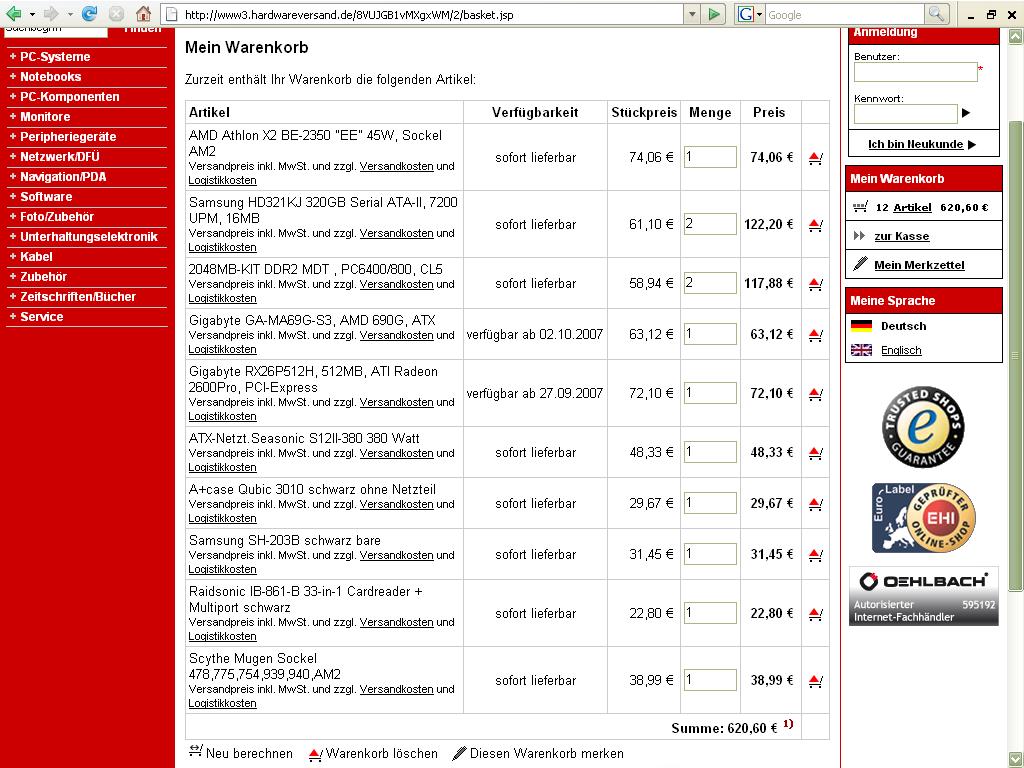The width and height of the screenshot is (1024, 768).
Task: Remove Gigabyte GA-MA69G-S3 board from cart
Action: pyautogui.click(x=816, y=334)
